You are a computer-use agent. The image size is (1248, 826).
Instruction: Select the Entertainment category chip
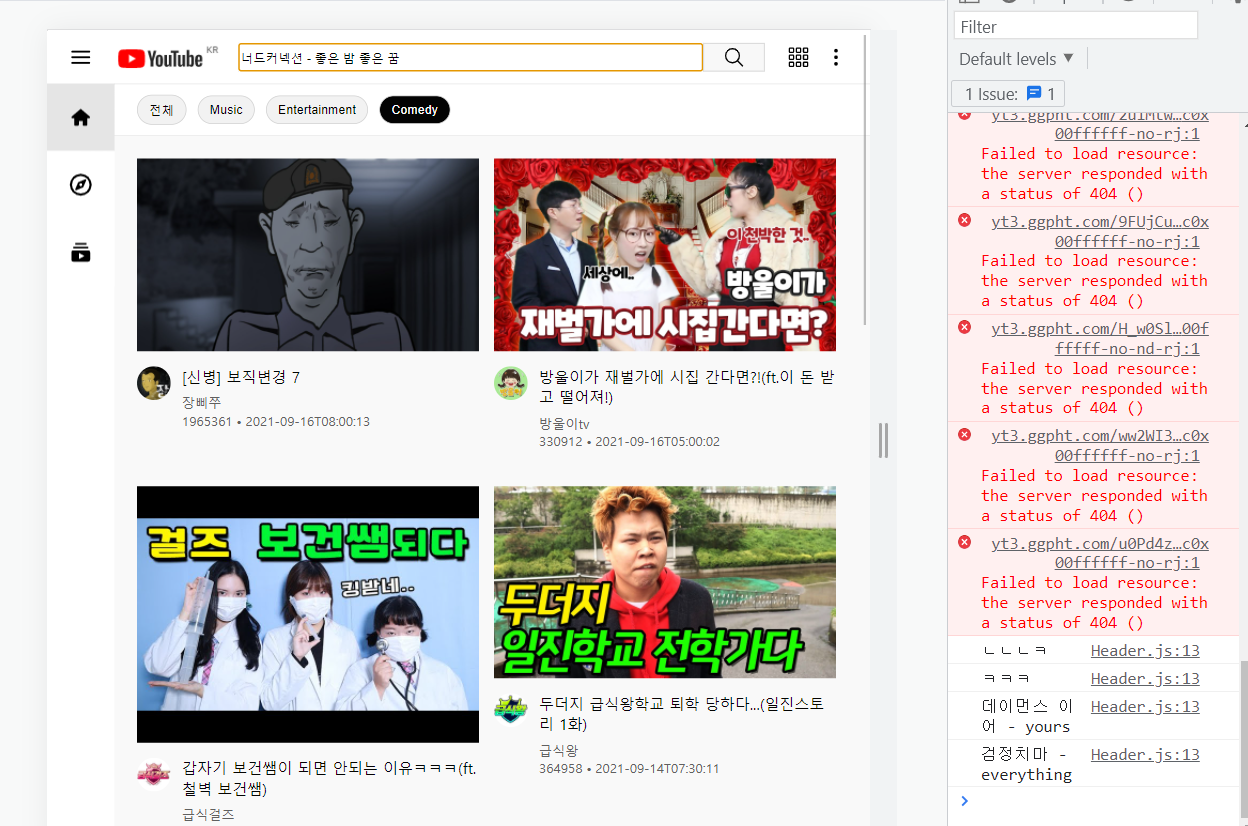pyautogui.click(x=317, y=110)
